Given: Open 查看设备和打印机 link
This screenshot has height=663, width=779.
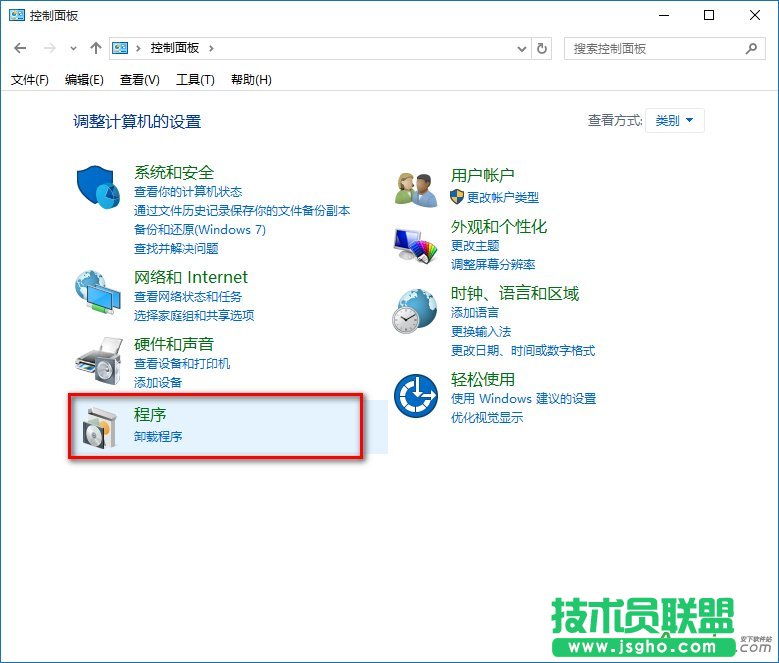Looking at the screenshot, I should pos(182,364).
